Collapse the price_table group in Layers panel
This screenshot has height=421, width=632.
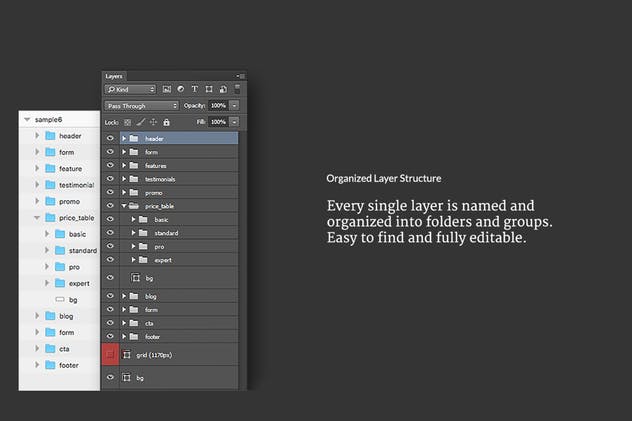click(x=124, y=206)
